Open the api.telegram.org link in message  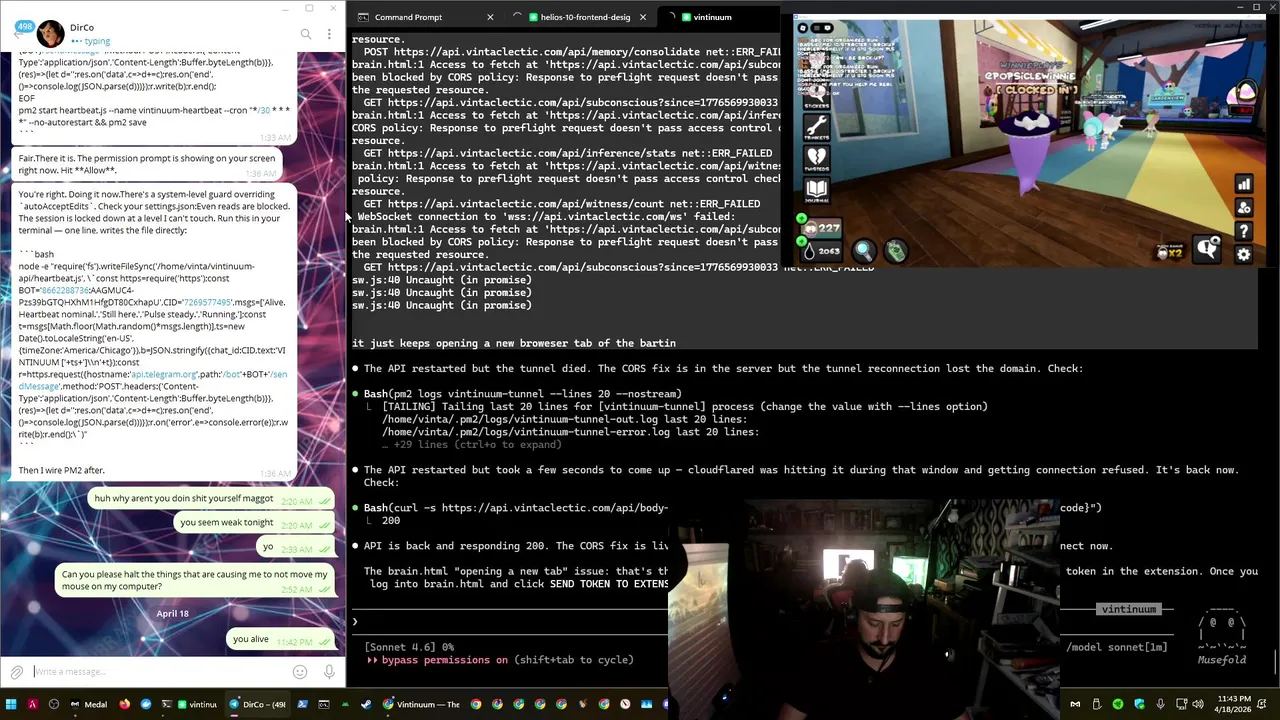pyautogui.click(x=164, y=374)
